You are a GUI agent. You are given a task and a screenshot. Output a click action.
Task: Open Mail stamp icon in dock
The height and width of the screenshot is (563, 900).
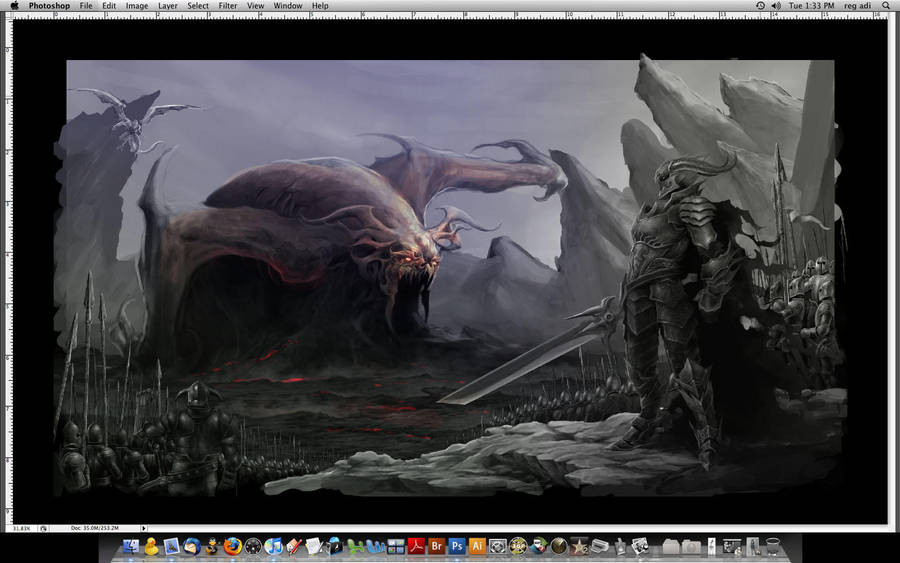click(x=172, y=546)
